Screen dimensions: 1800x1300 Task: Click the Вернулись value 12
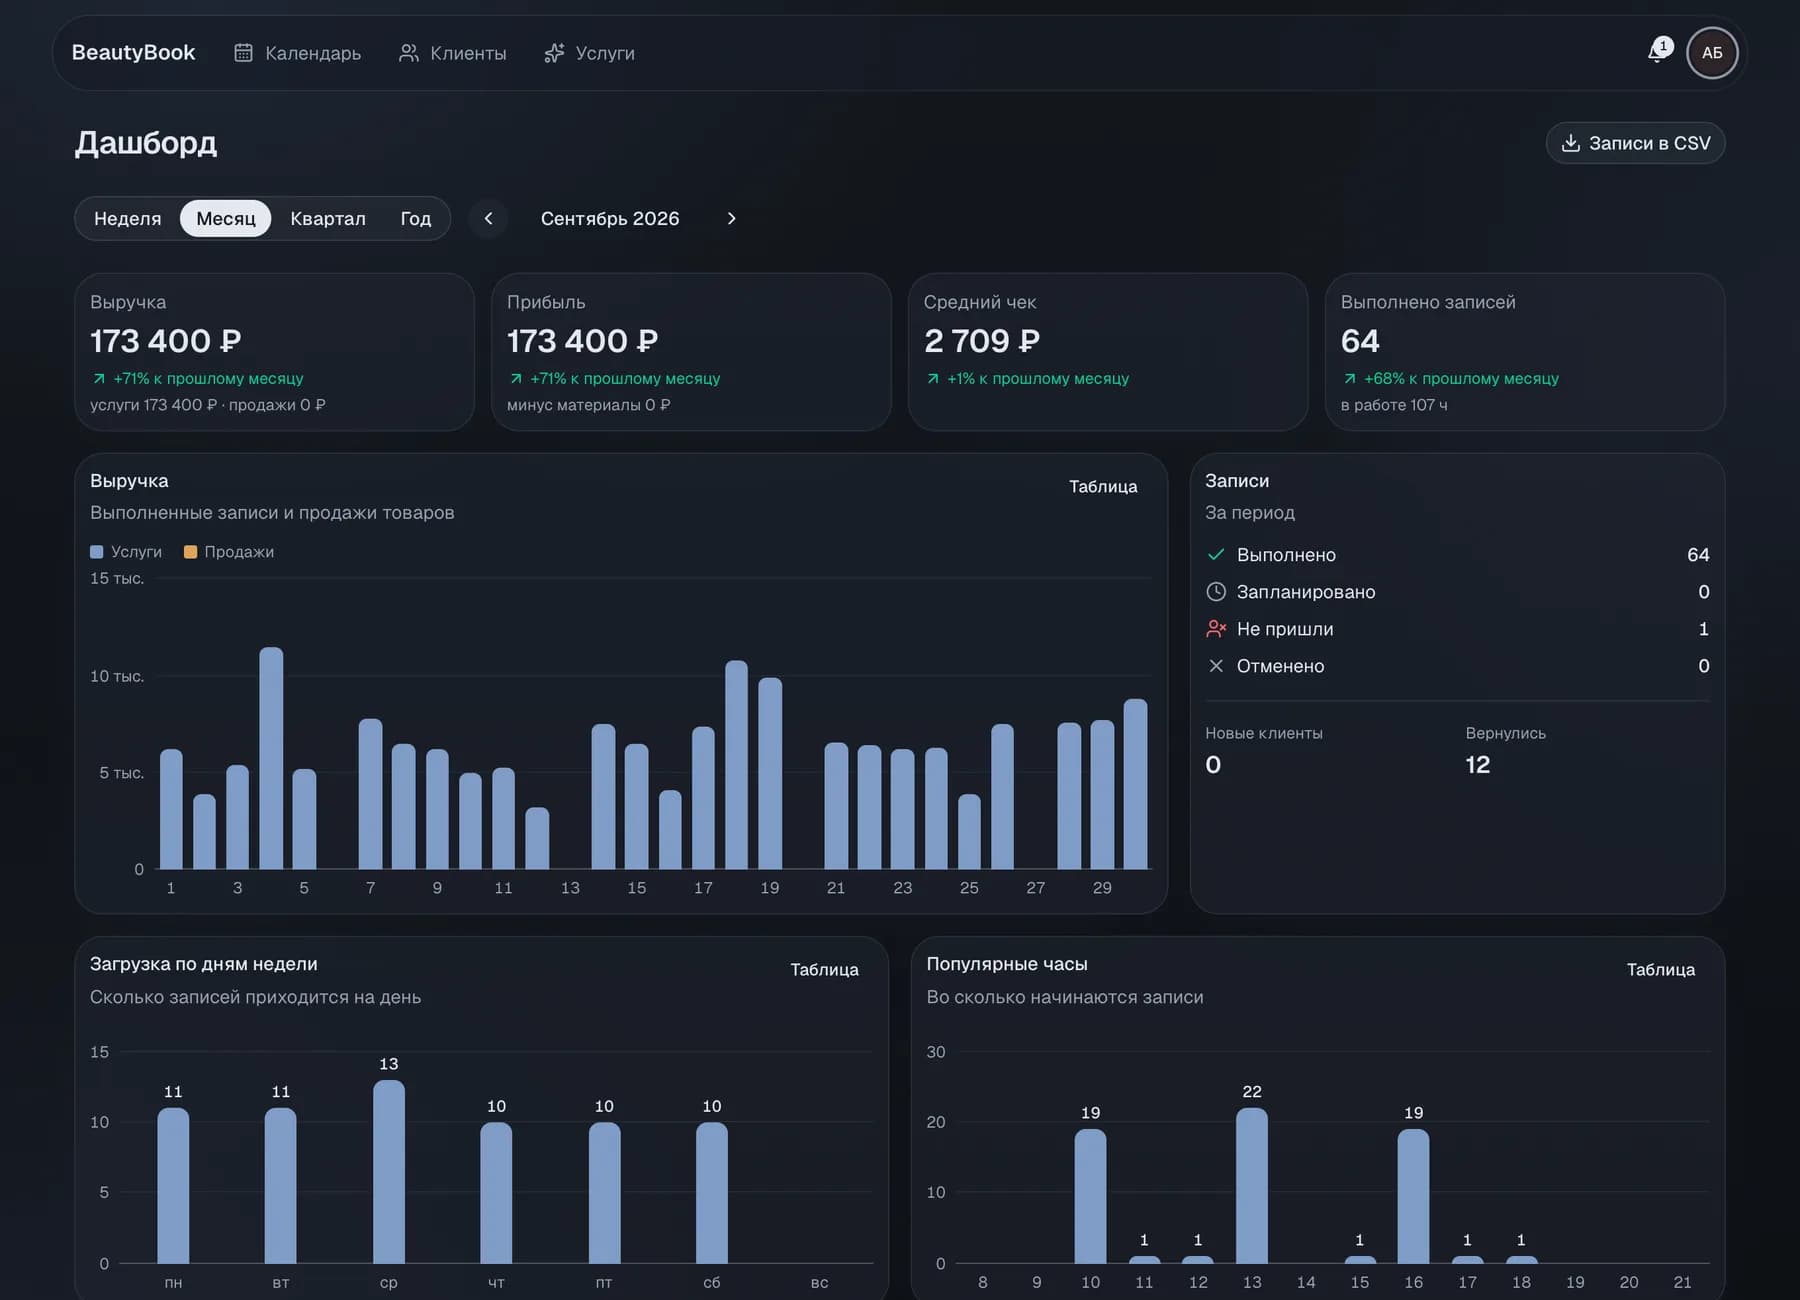(x=1477, y=765)
